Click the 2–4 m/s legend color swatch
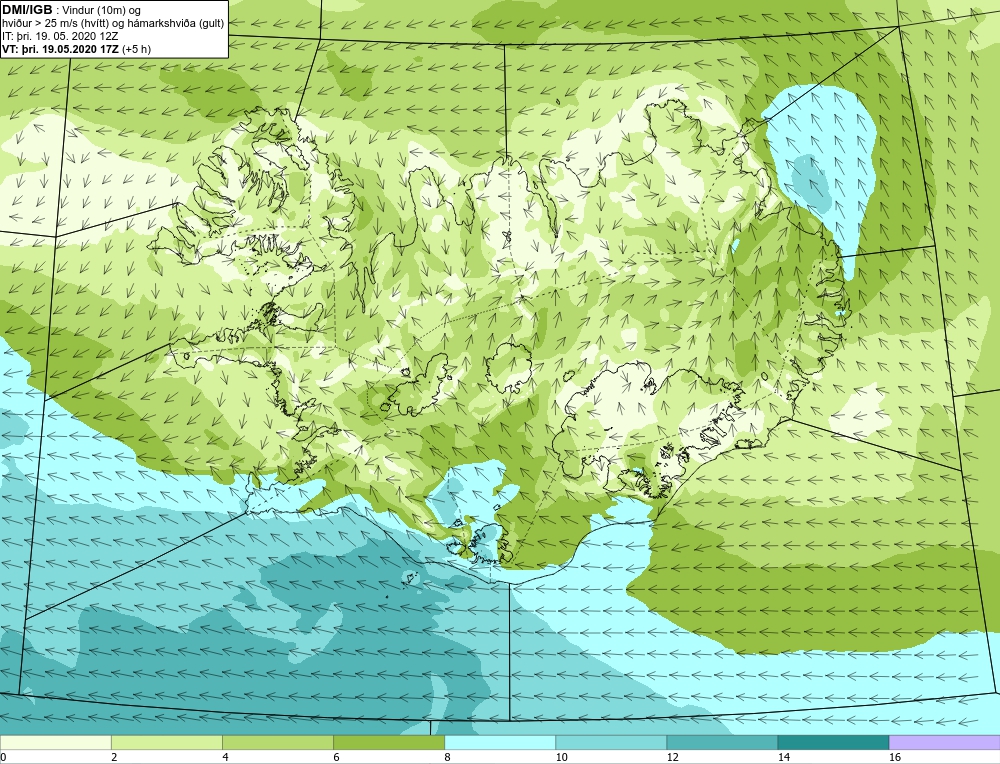 [166, 742]
